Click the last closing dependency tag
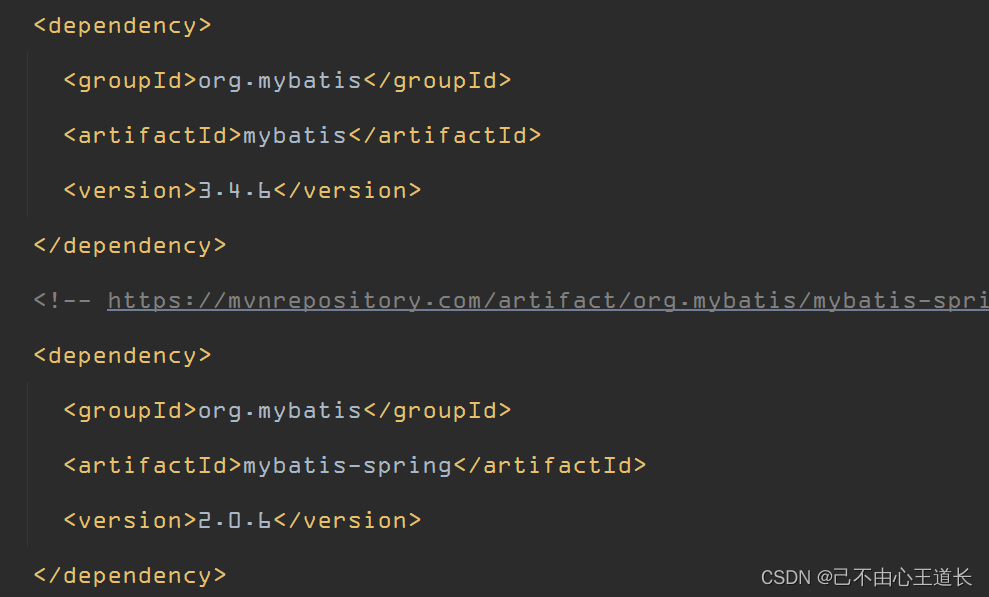The image size is (989, 597). [130, 576]
